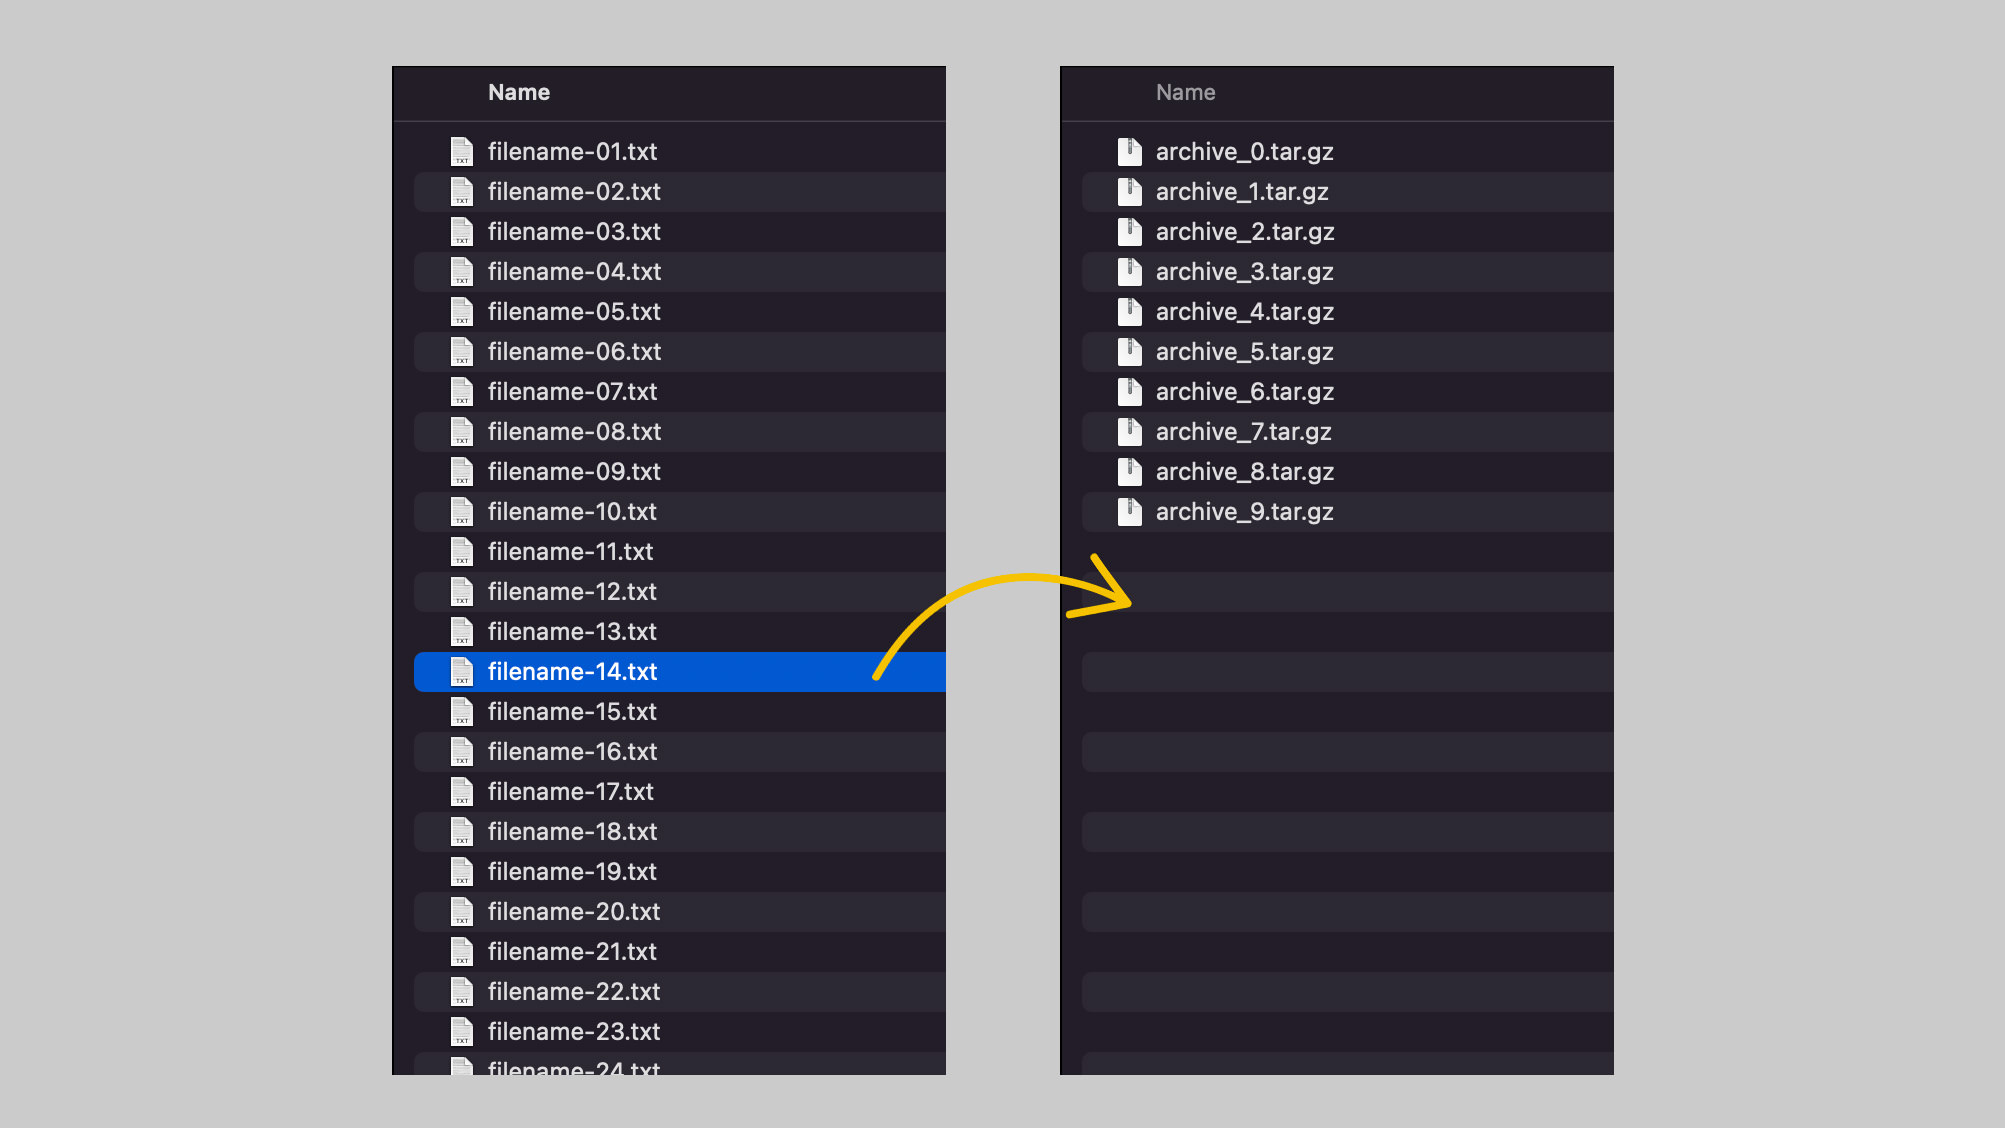Click the filename-23.txt file icon

tap(463, 1030)
